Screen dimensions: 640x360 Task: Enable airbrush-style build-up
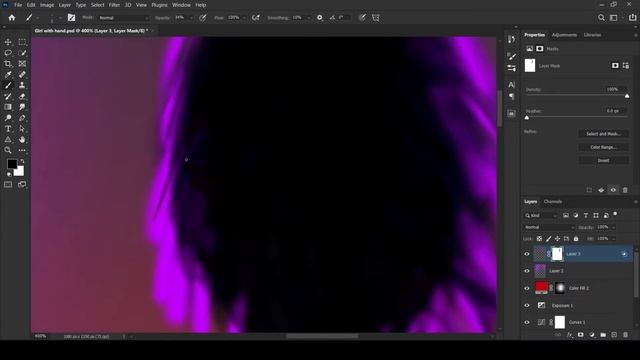[x=256, y=18]
